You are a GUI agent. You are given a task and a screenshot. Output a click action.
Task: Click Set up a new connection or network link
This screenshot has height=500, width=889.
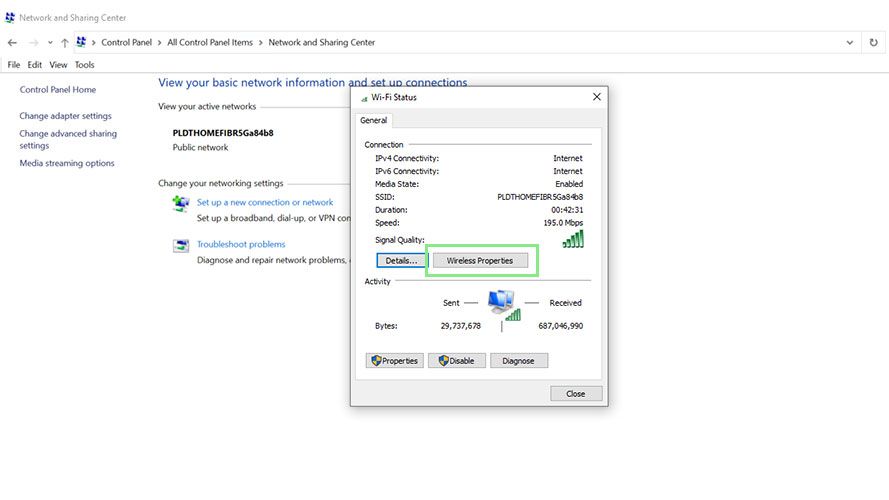tap(265, 202)
